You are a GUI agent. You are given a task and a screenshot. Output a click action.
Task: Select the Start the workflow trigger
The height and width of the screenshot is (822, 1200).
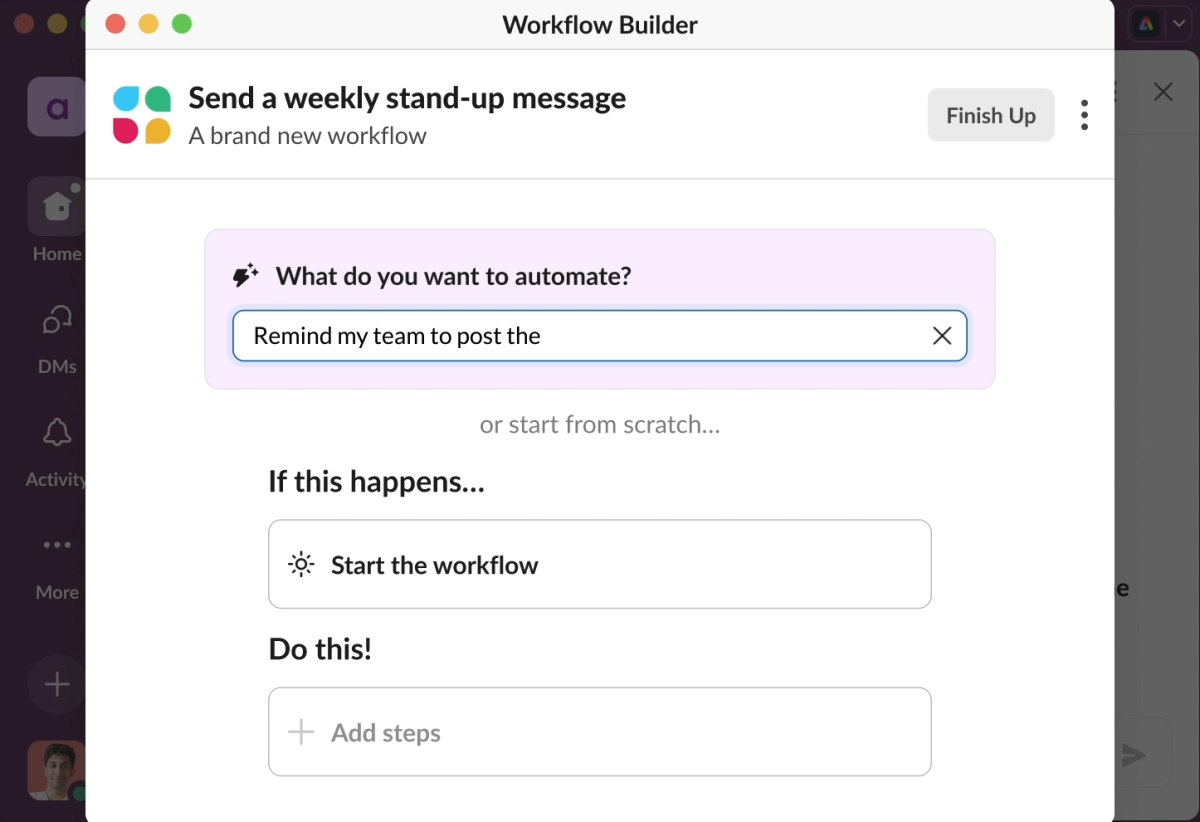[600, 564]
